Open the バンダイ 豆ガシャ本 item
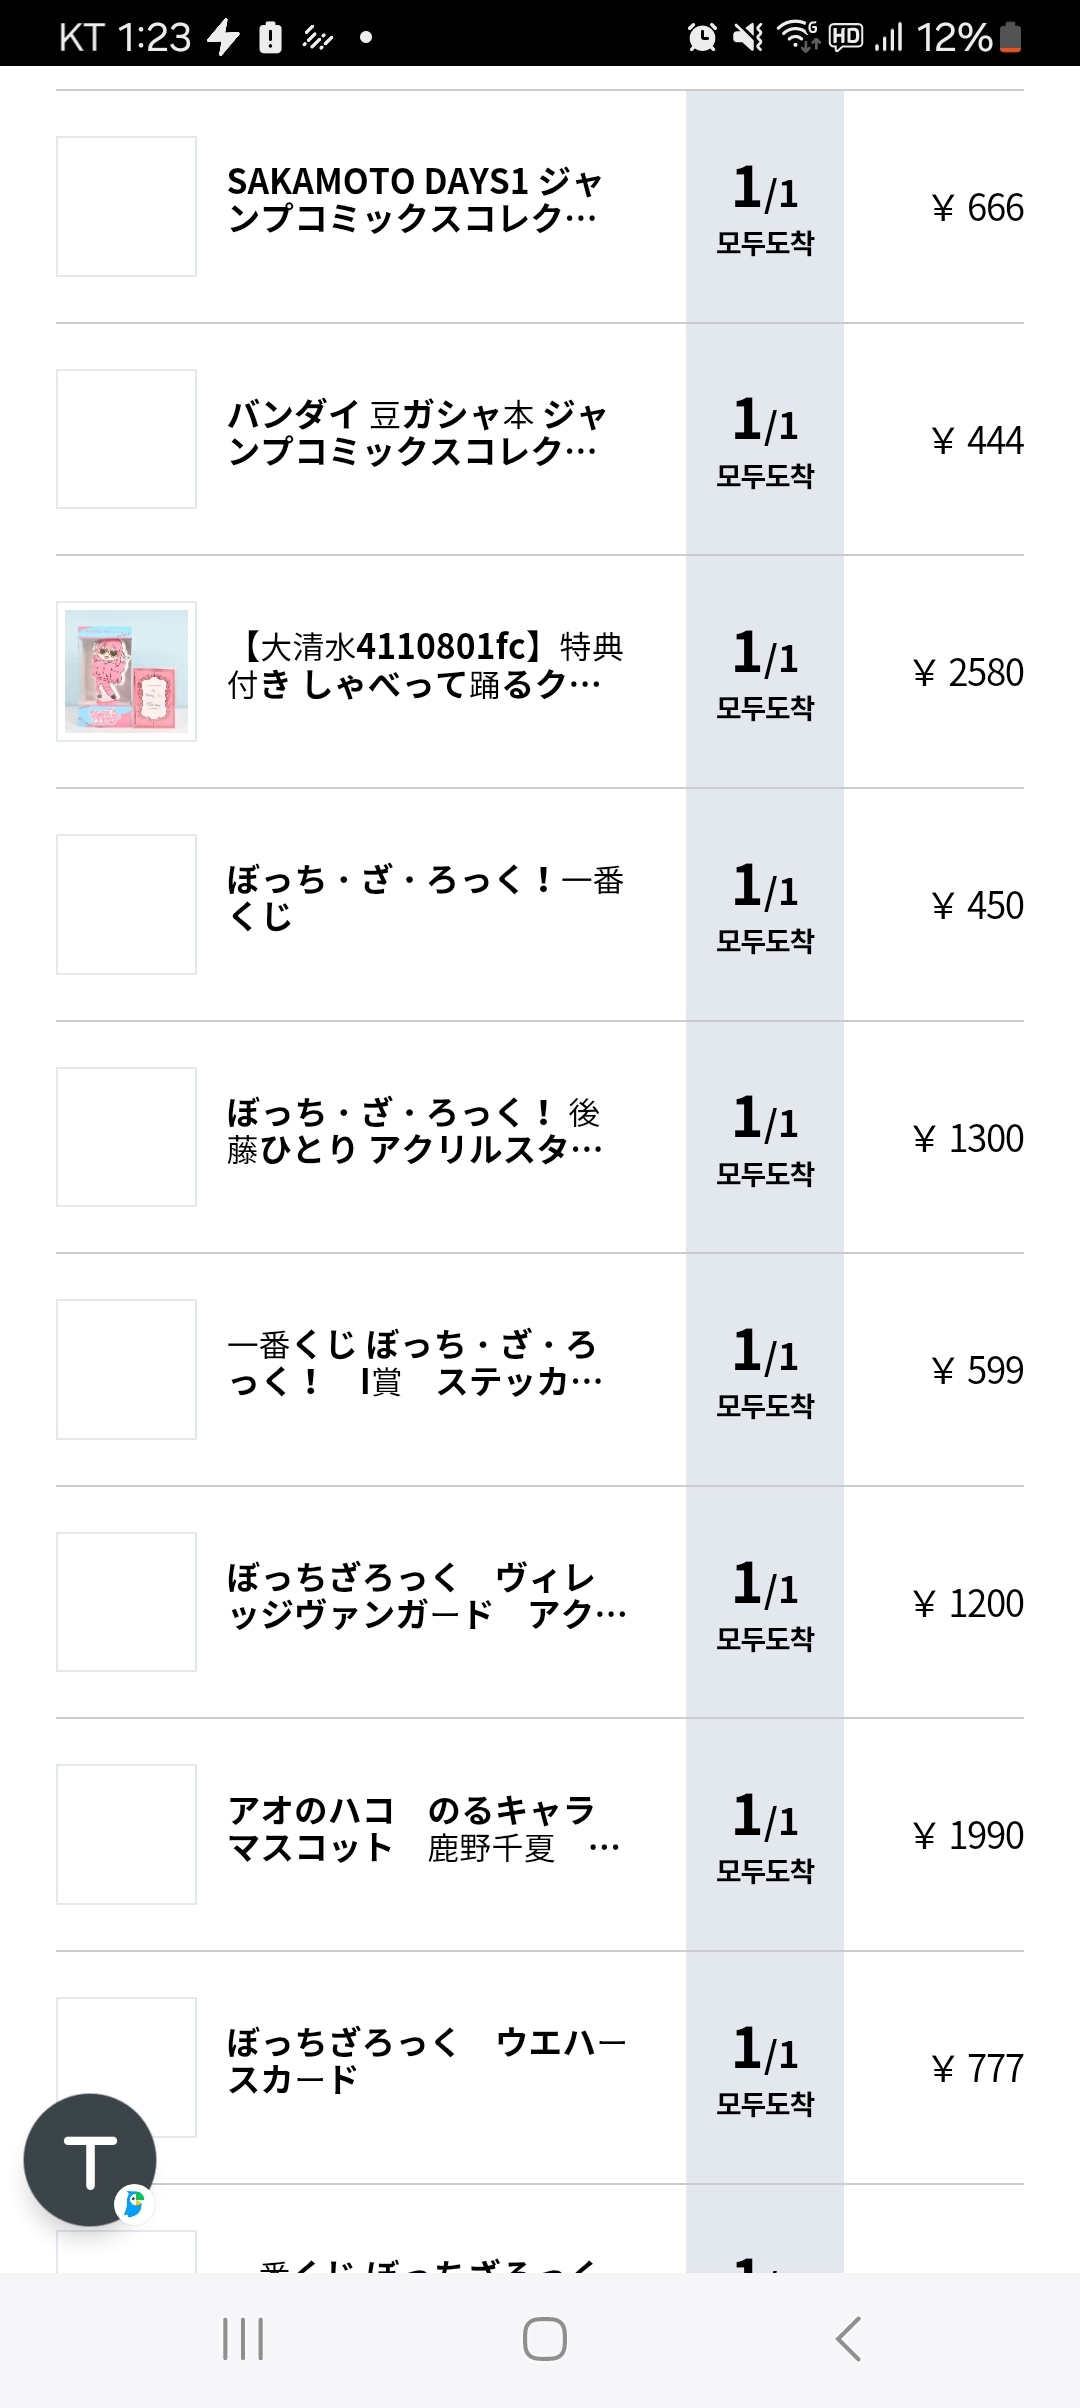 click(416, 433)
